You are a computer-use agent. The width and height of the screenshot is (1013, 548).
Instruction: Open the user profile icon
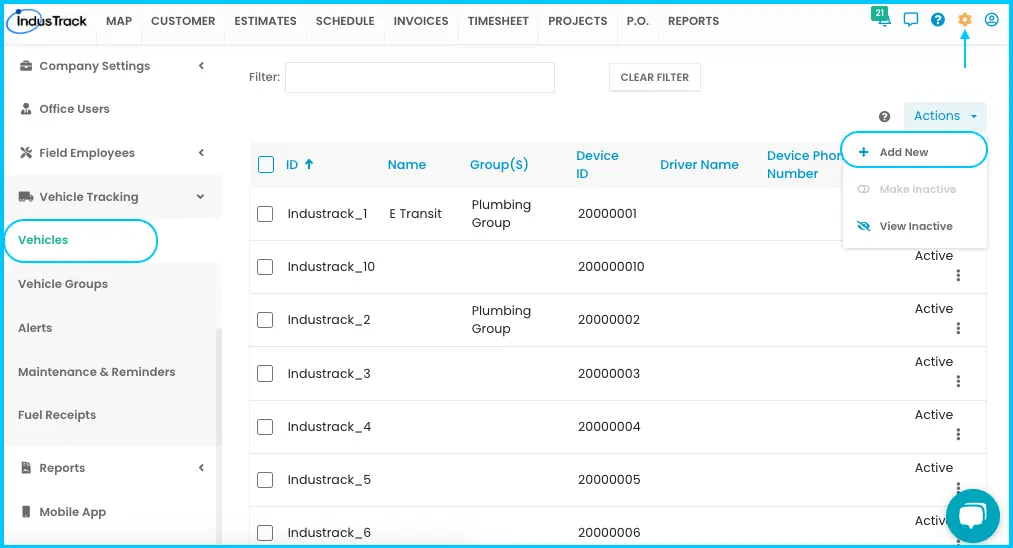992,20
